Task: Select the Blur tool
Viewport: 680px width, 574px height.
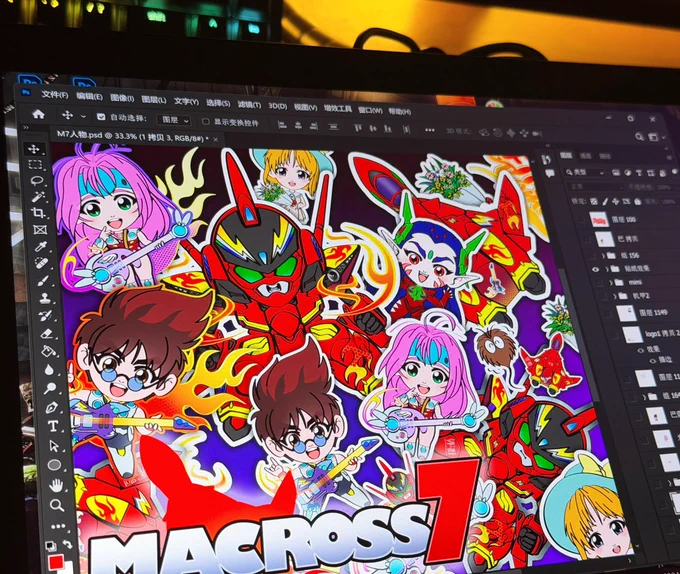Action: coord(49,369)
